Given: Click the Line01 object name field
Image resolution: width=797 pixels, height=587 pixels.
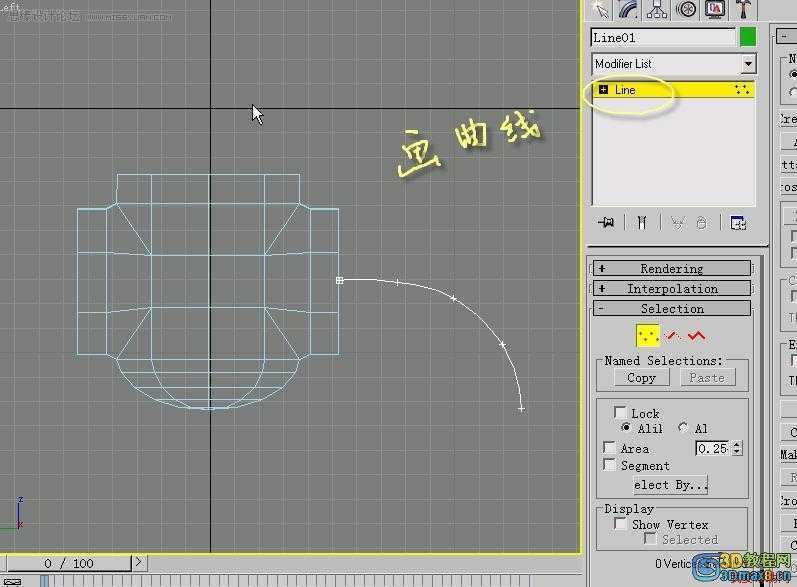Looking at the screenshot, I should click(663, 38).
